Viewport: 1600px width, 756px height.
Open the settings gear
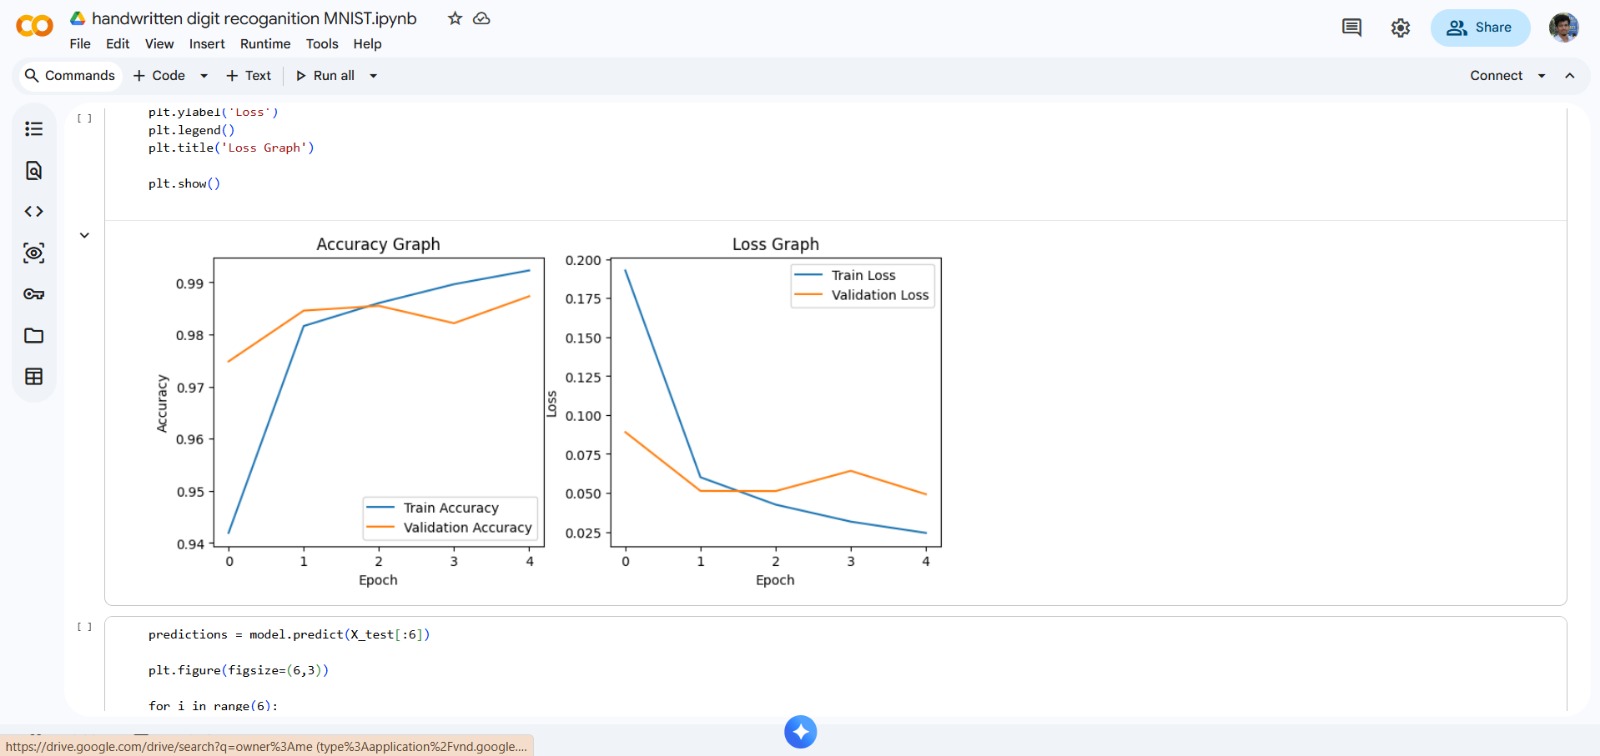1400,28
